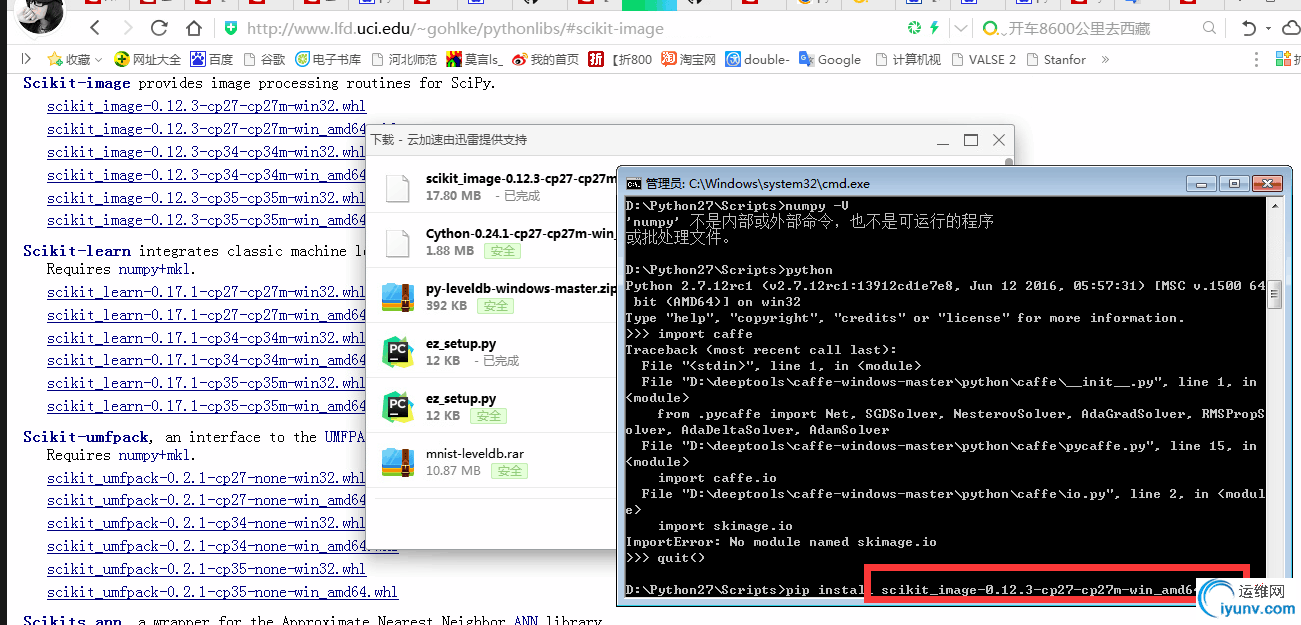Click the file icon of scikit_image download
Viewport: 1301px width, 625px height.
tap(398, 187)
